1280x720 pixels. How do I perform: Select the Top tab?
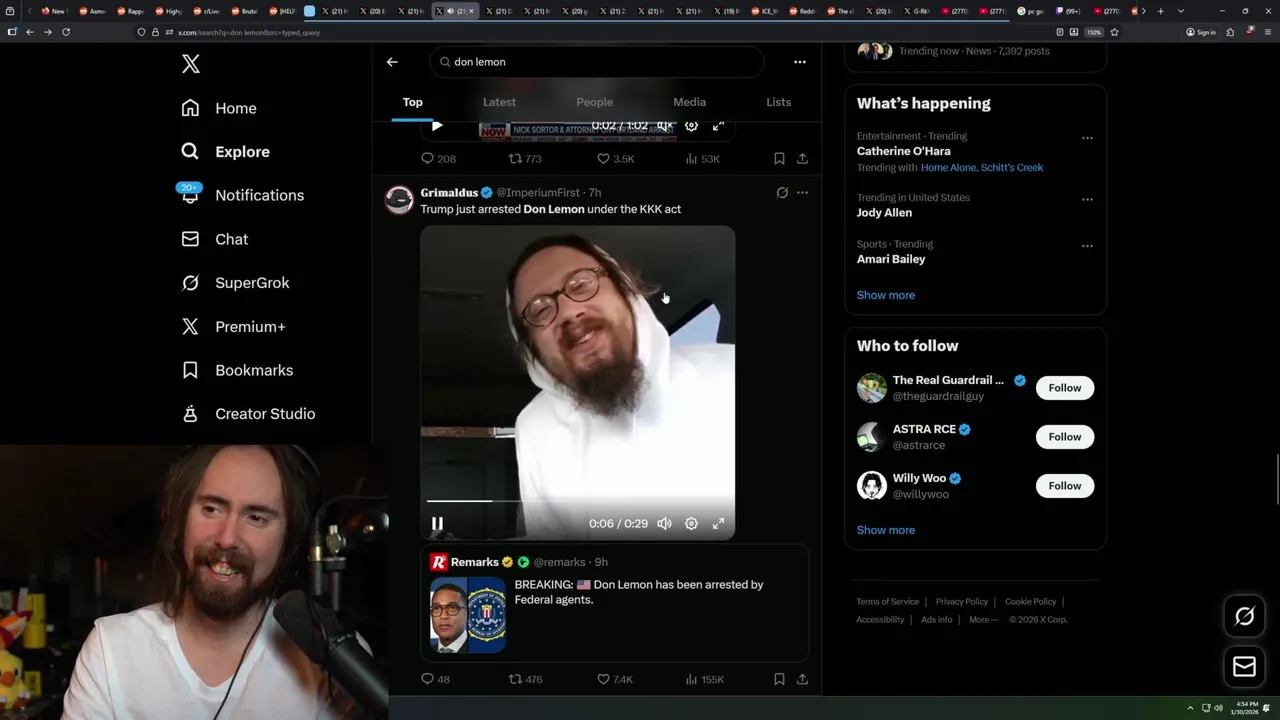(x=413, y=102)
